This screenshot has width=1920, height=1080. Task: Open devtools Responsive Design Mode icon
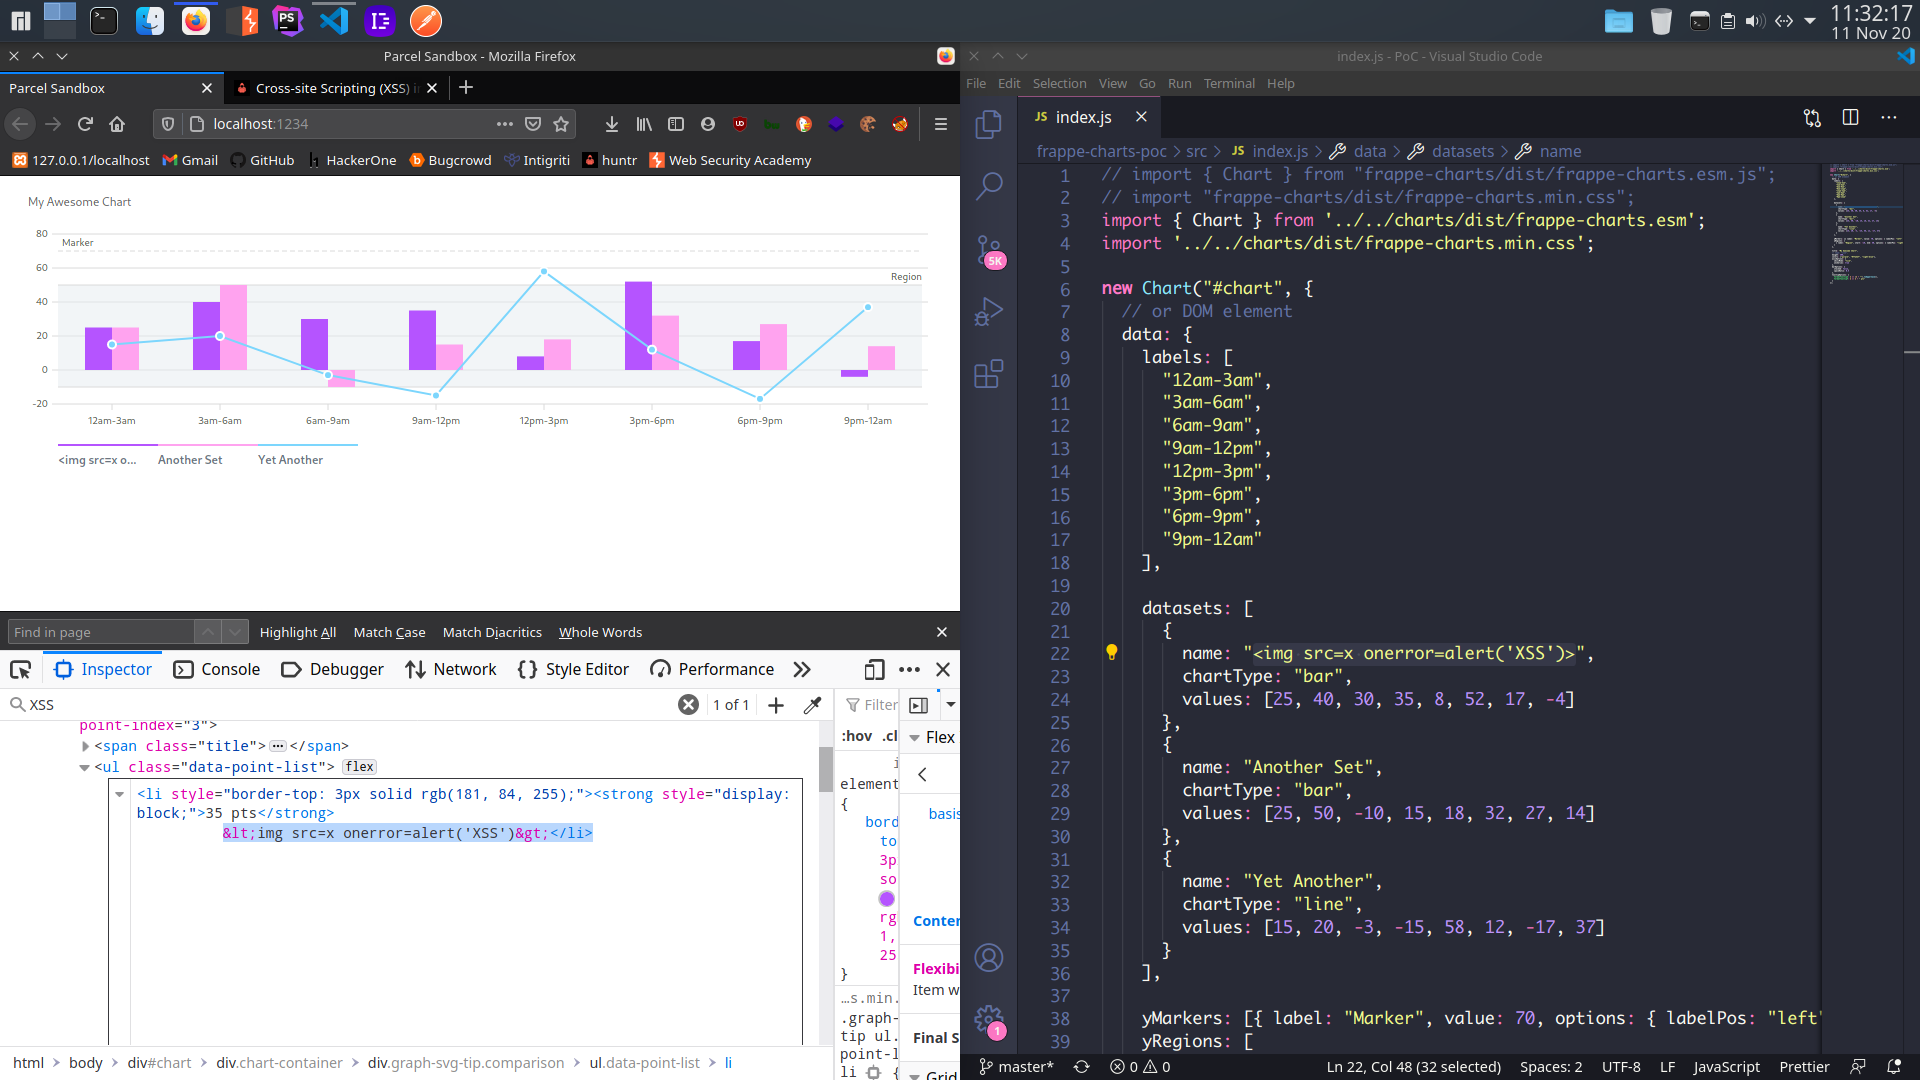[x=874, y=669]
